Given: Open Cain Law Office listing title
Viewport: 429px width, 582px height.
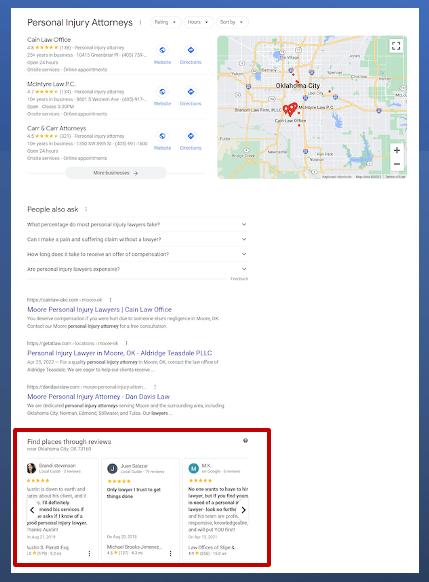Looking at the screenshot, I should coord(49,40).
